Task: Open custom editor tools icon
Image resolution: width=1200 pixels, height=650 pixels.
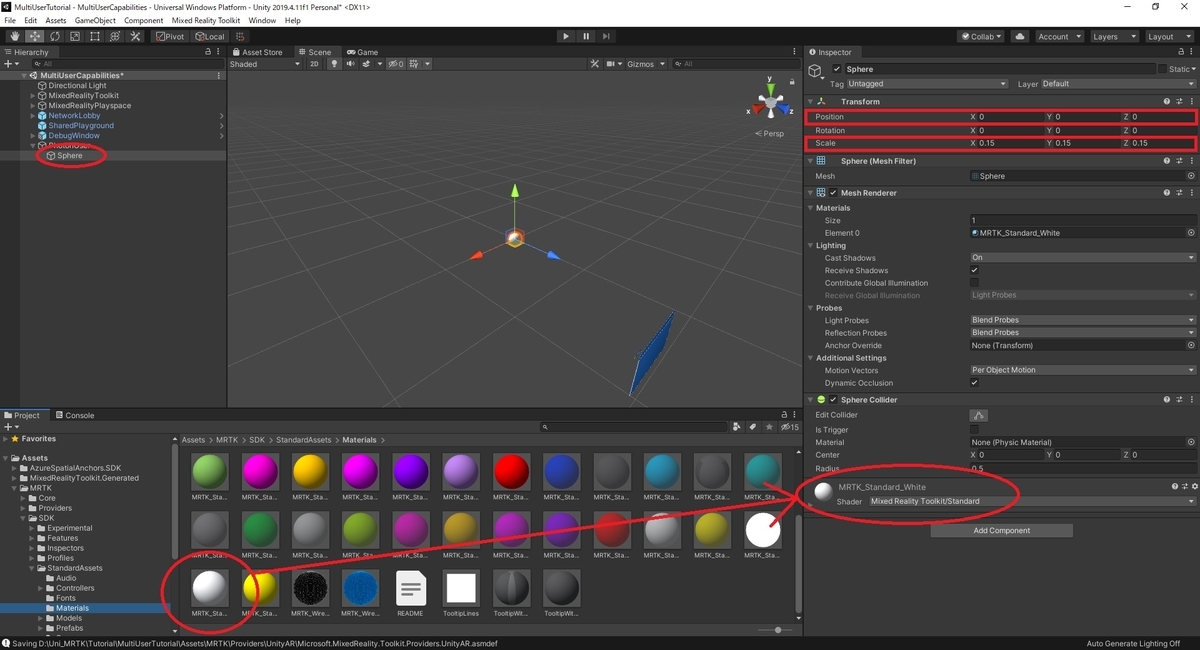Action: [x=134, y=36]
